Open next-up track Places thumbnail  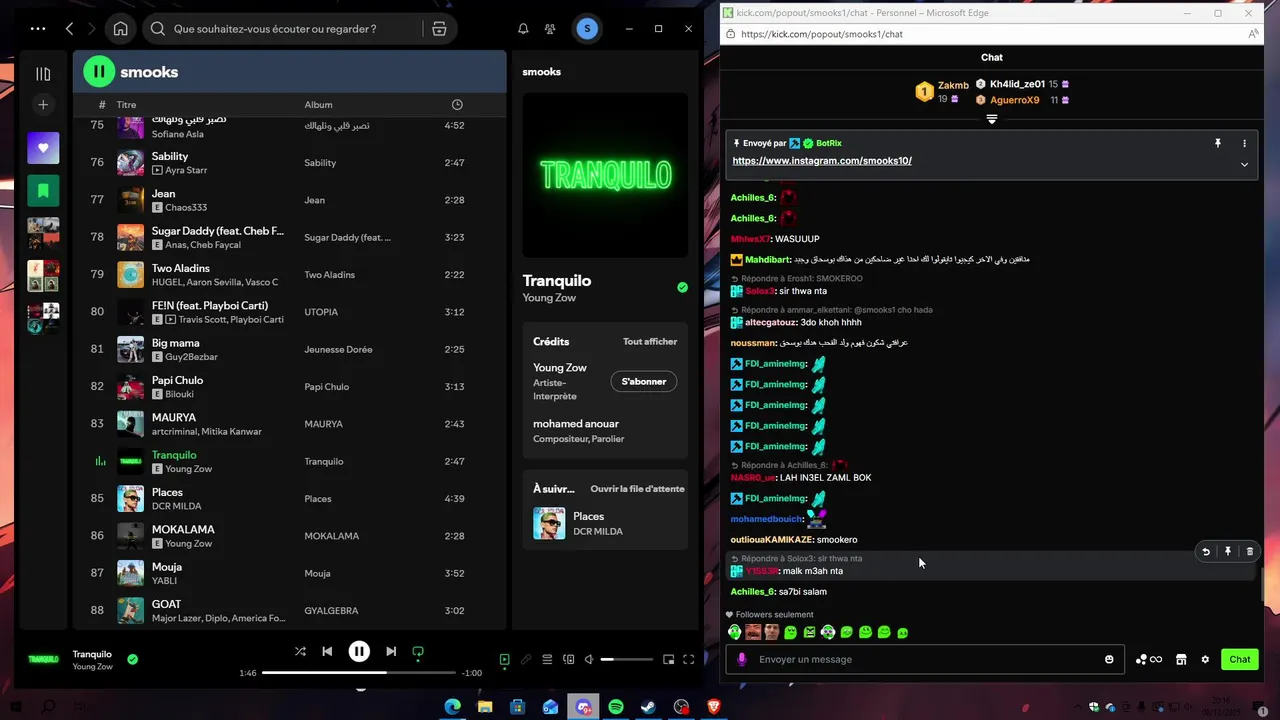click(x=549, y=523)
